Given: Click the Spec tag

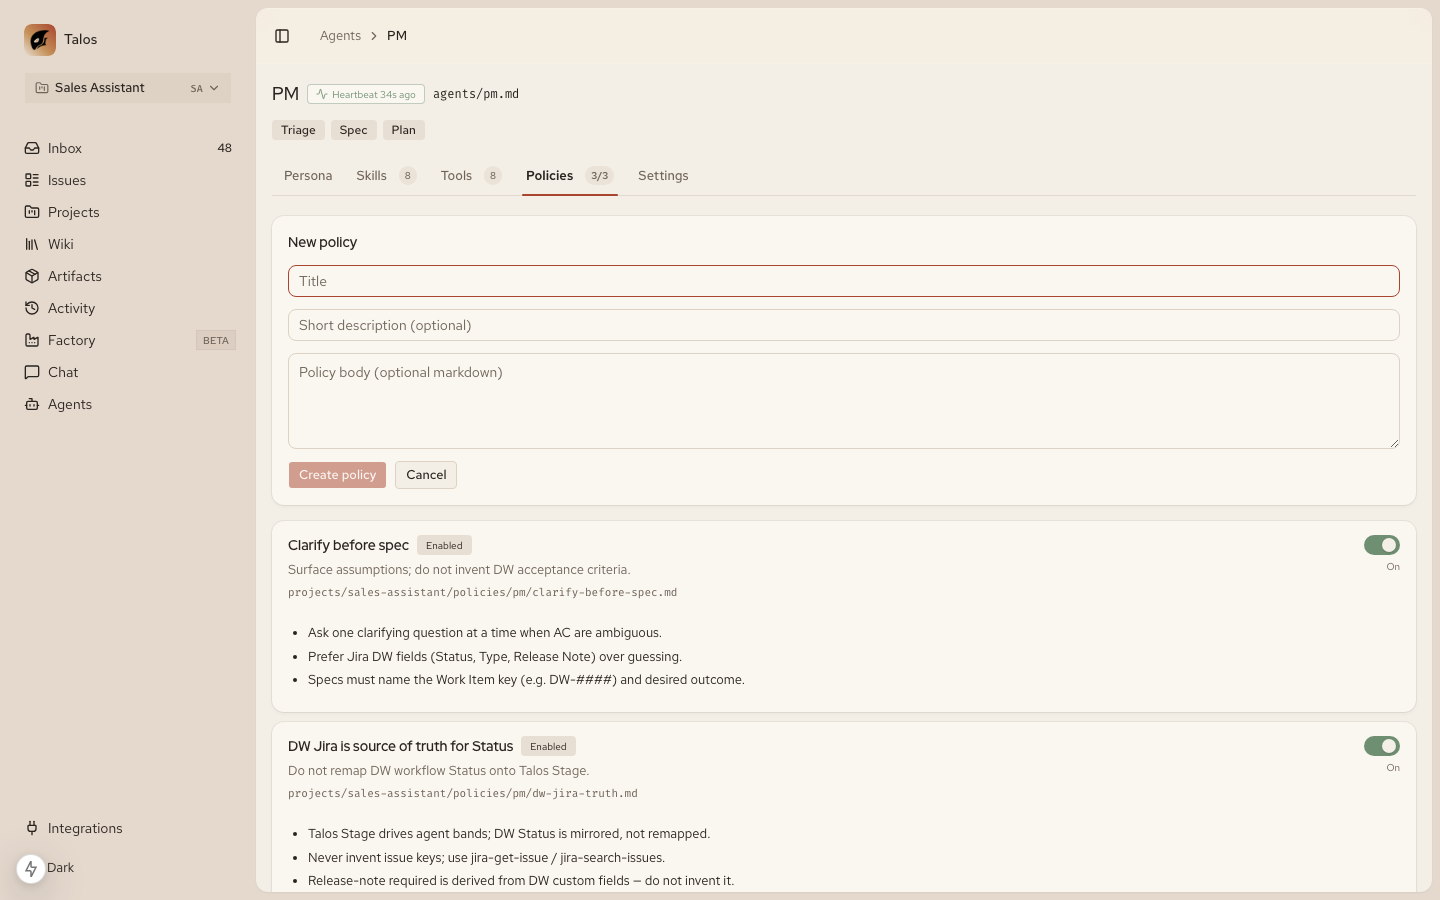Looking at the screenshot, I should pos(353,130).
